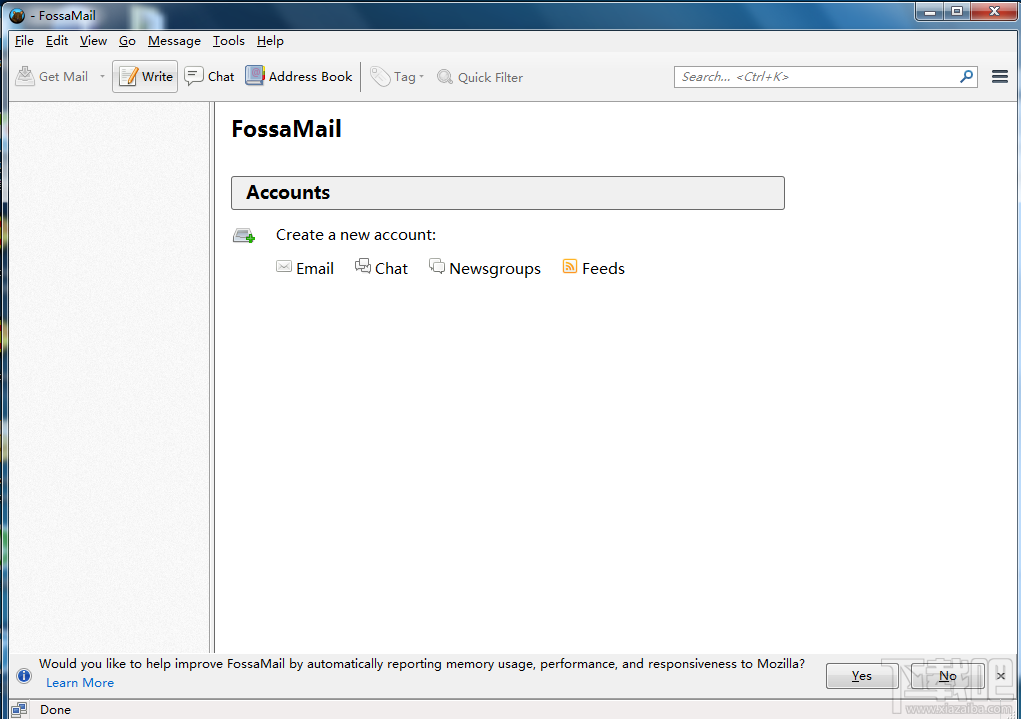Image resolution: width=1021 pixels, height=719 pixels.
Task: Click the FossaMail page heading
Action: coord(287,129)
